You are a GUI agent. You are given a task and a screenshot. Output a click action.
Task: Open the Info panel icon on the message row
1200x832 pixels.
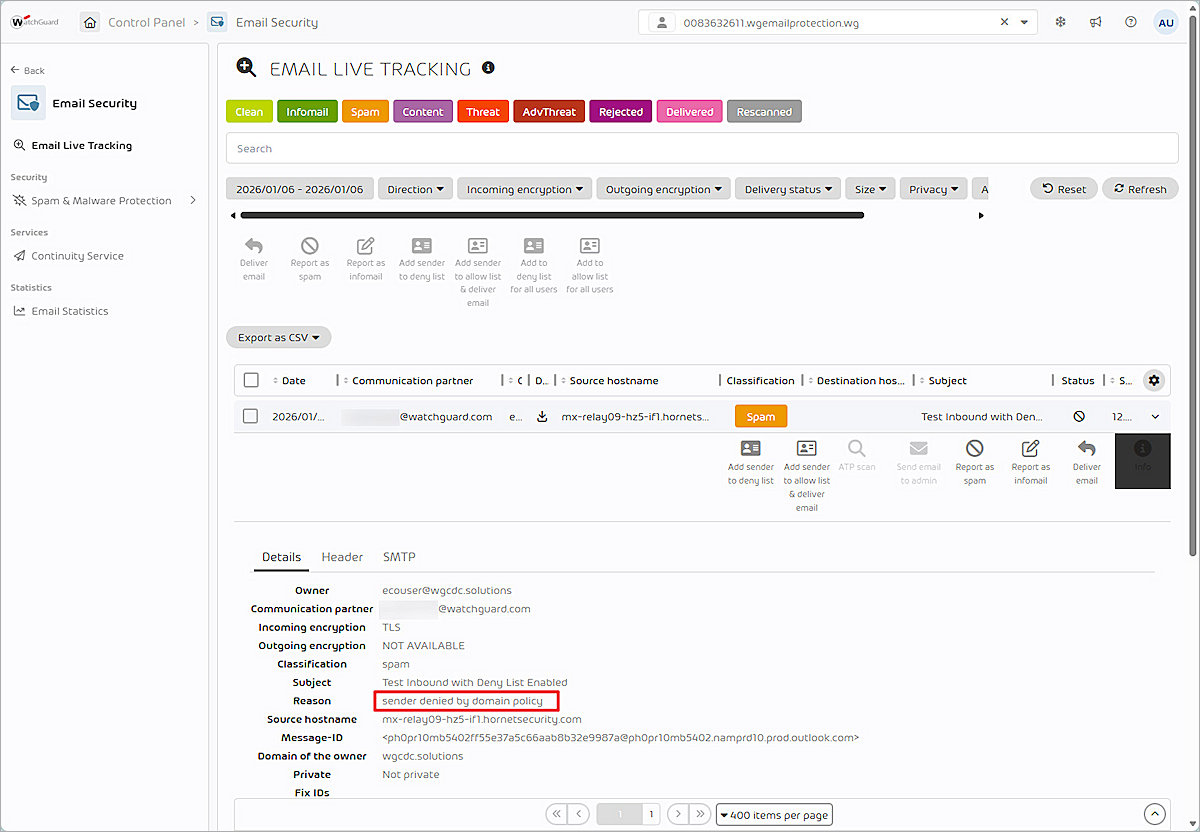(x=1142, y=461)
